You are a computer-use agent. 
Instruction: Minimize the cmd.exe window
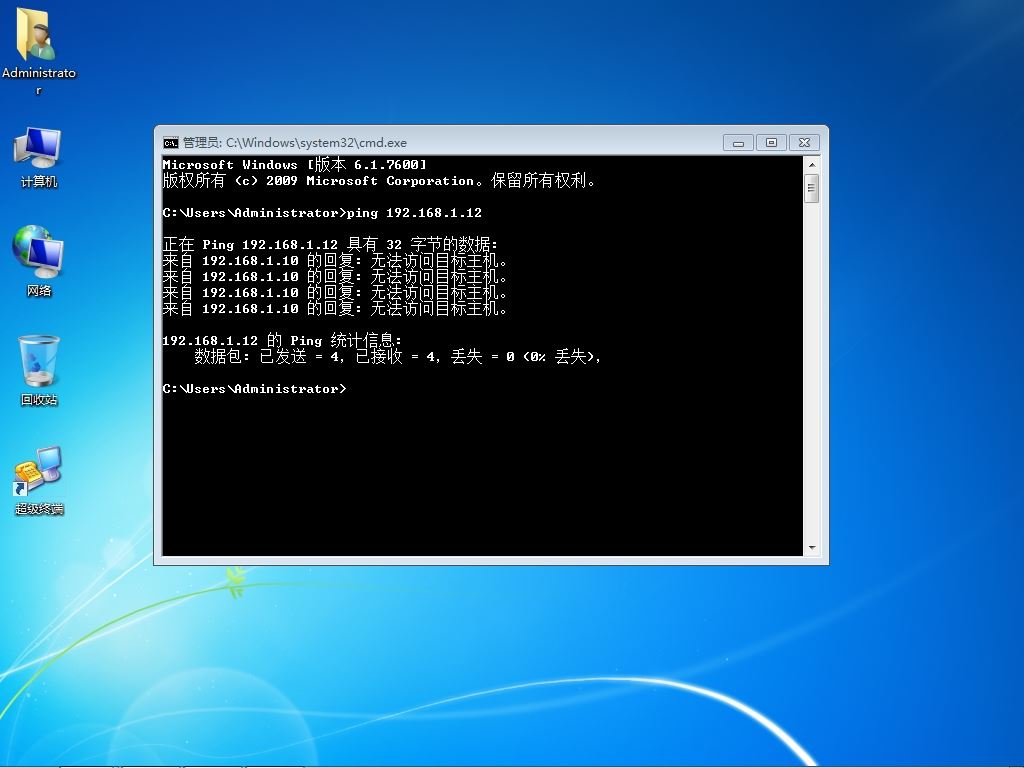(x=738, y=142)
